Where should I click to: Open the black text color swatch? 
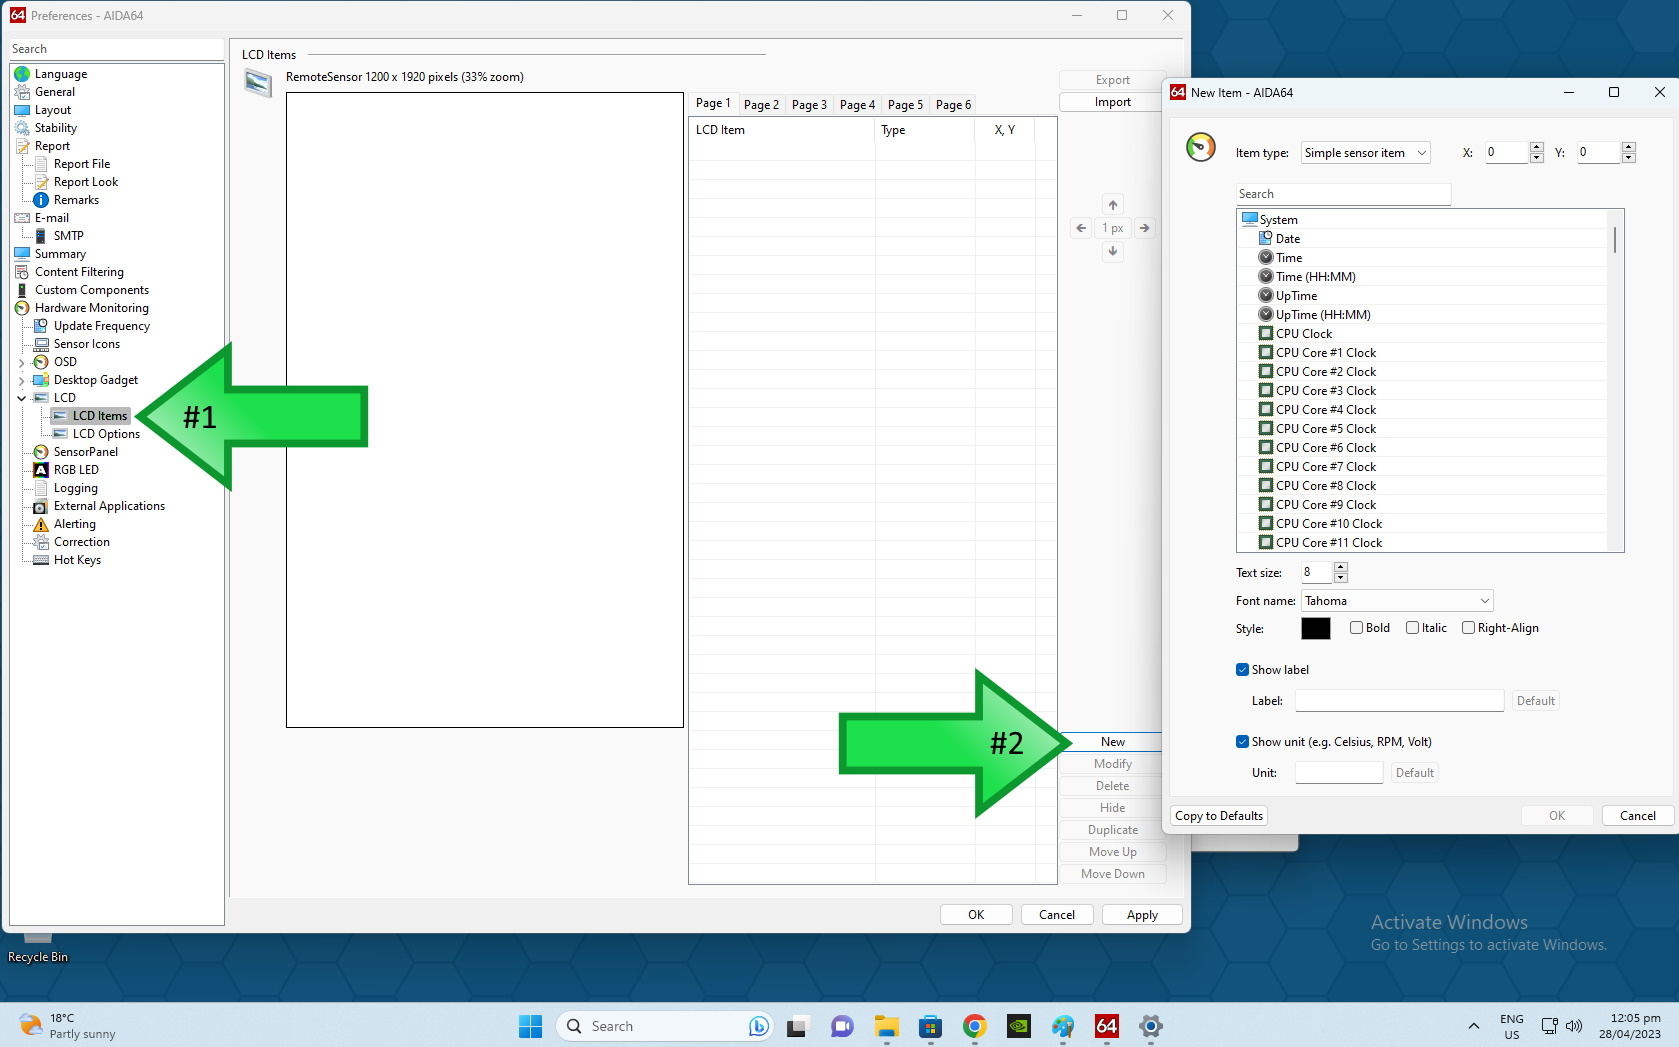pyautogui.click(x=1316, y=628)
